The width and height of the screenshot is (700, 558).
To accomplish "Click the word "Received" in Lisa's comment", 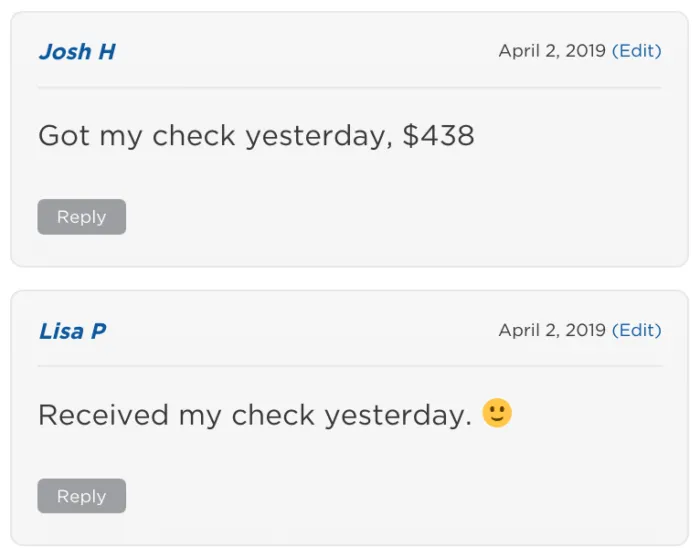I will click(x=103, y=415).
